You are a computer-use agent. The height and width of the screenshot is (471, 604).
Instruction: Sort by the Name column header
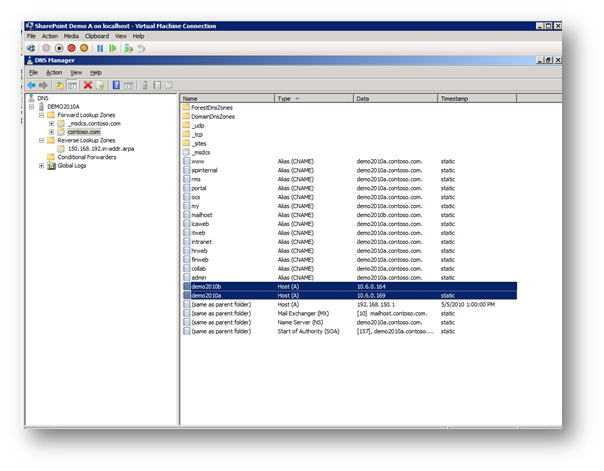pos(227,99)
